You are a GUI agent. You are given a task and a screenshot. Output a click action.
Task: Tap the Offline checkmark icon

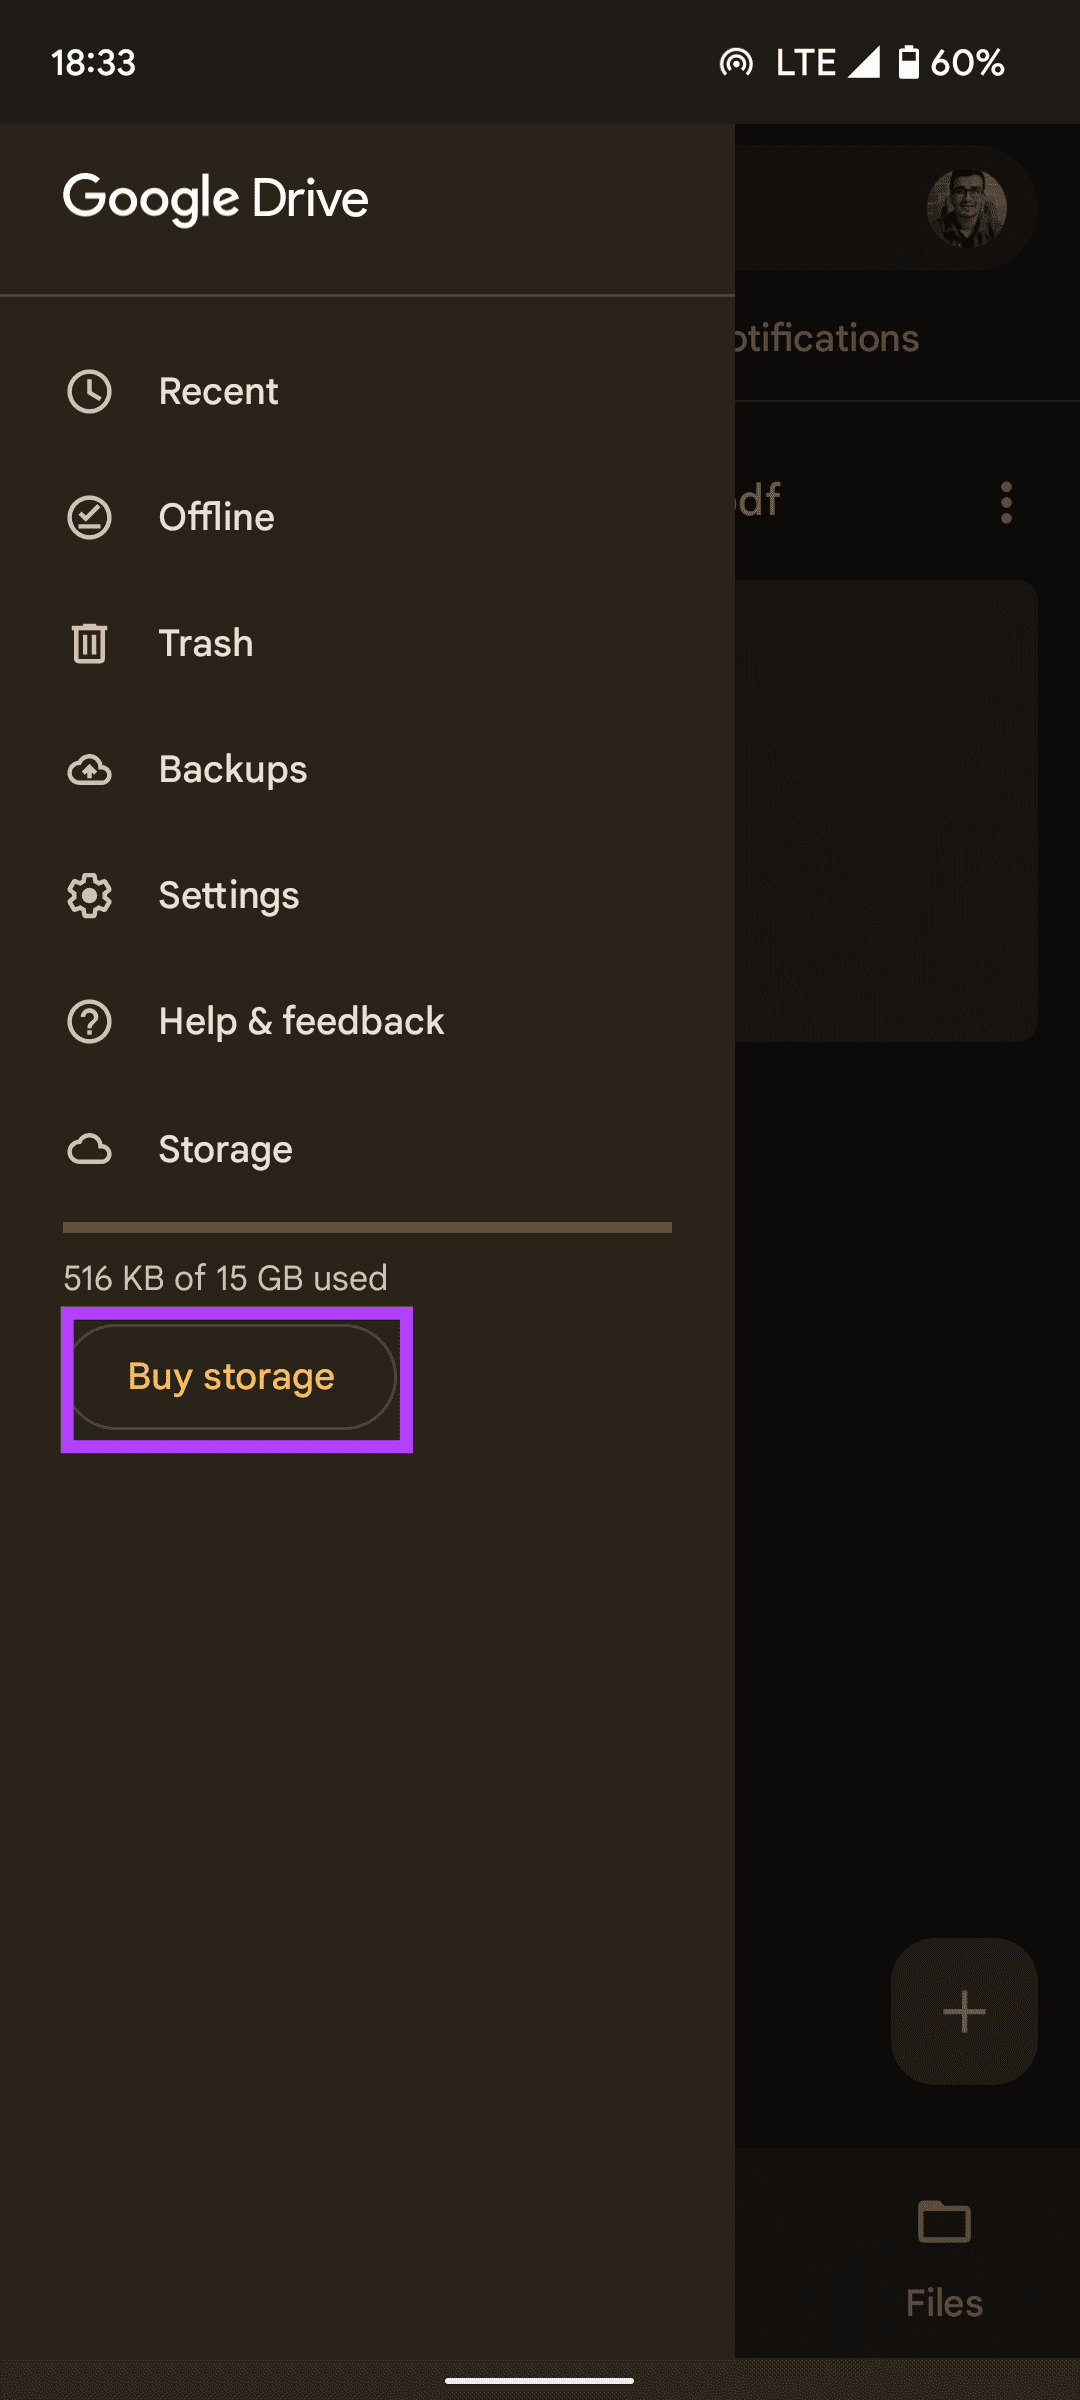pos(89,518)
